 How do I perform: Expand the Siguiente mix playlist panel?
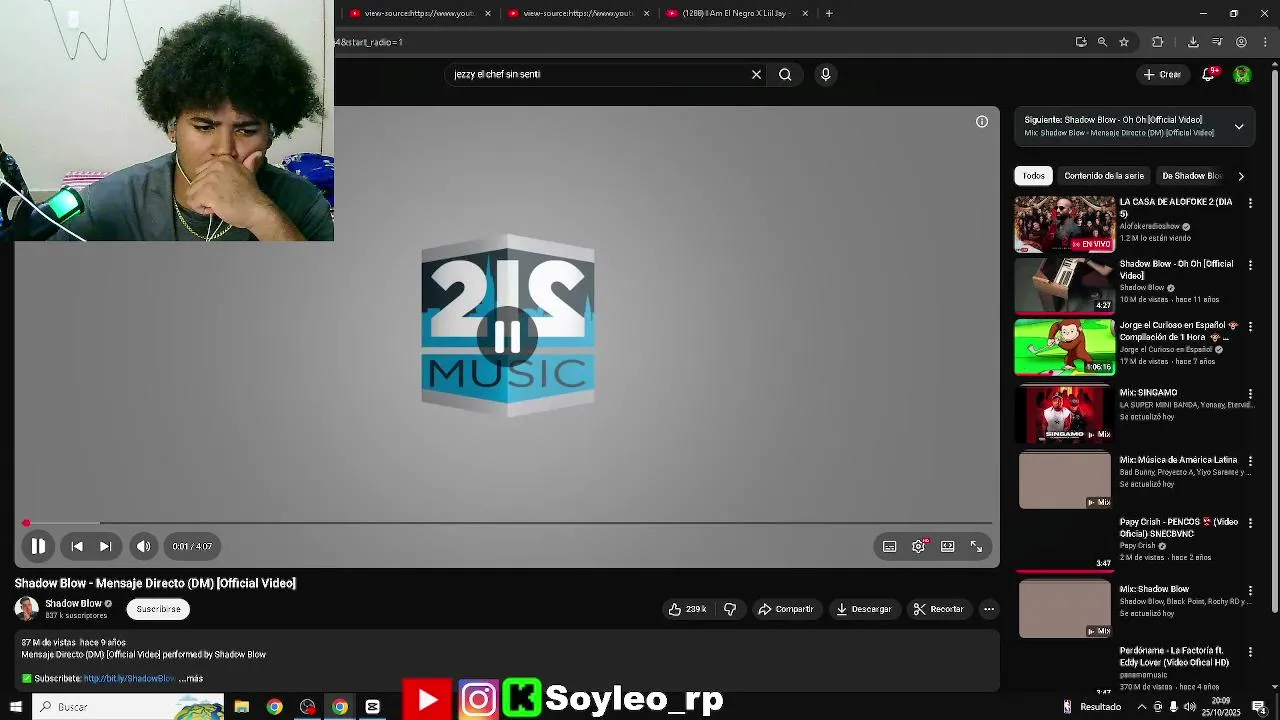1239,126
